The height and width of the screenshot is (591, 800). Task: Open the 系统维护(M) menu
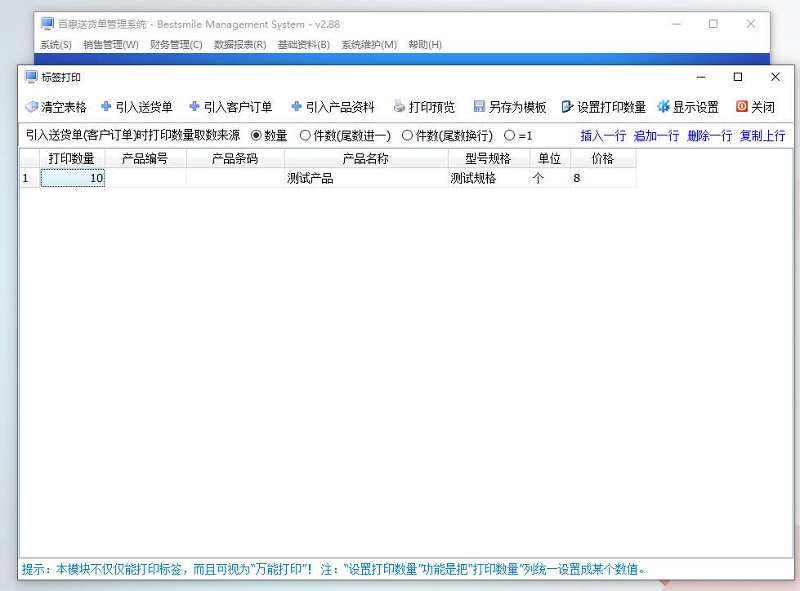tap(369, 45)
